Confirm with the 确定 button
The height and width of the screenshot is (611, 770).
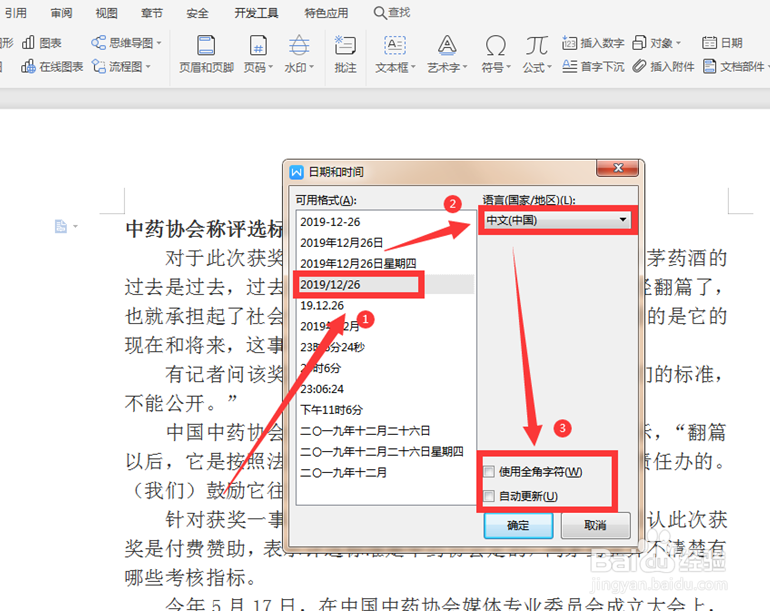[518, 526]
